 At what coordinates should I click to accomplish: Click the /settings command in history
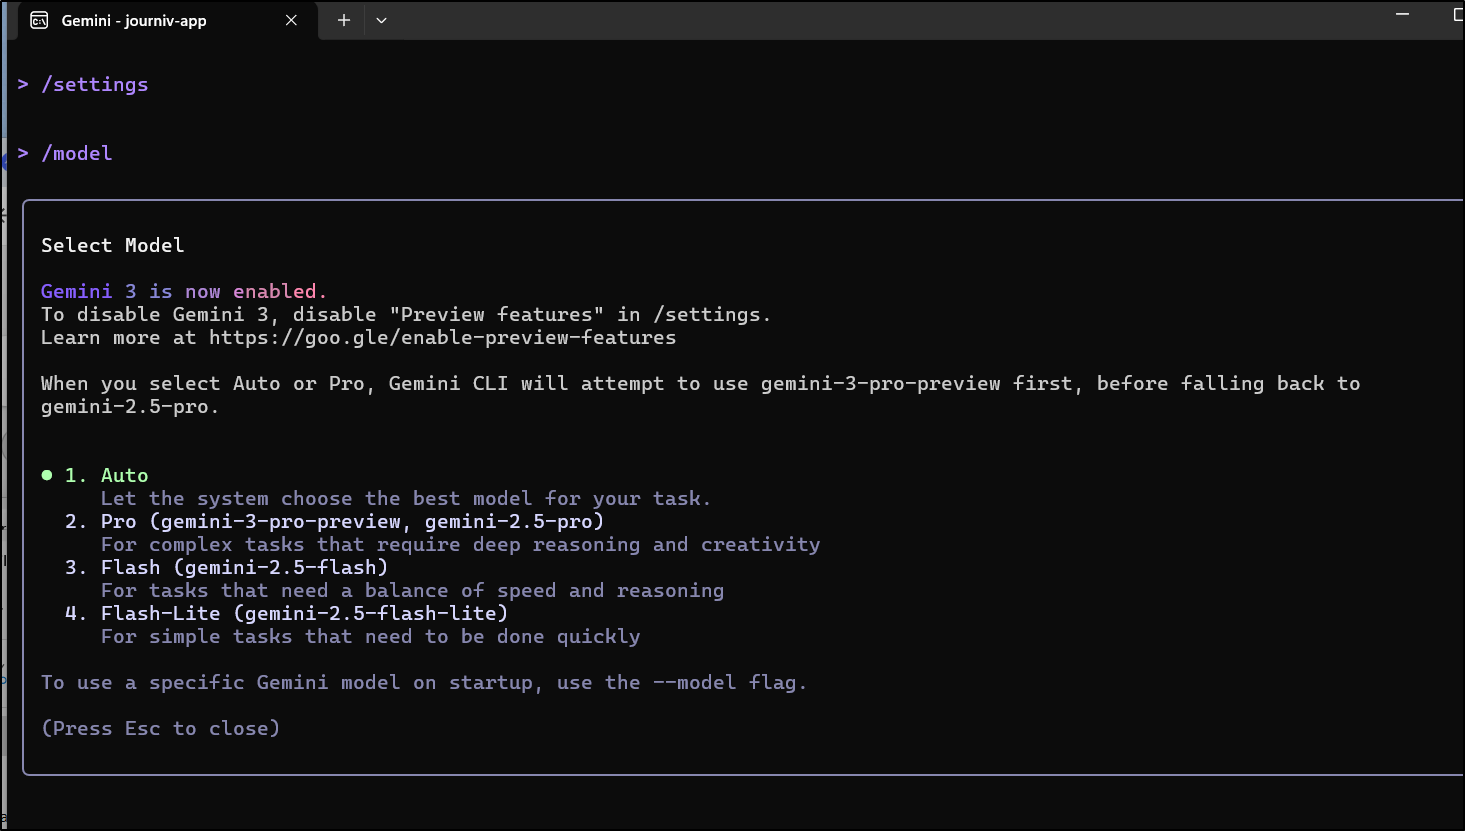coord(95,85)
